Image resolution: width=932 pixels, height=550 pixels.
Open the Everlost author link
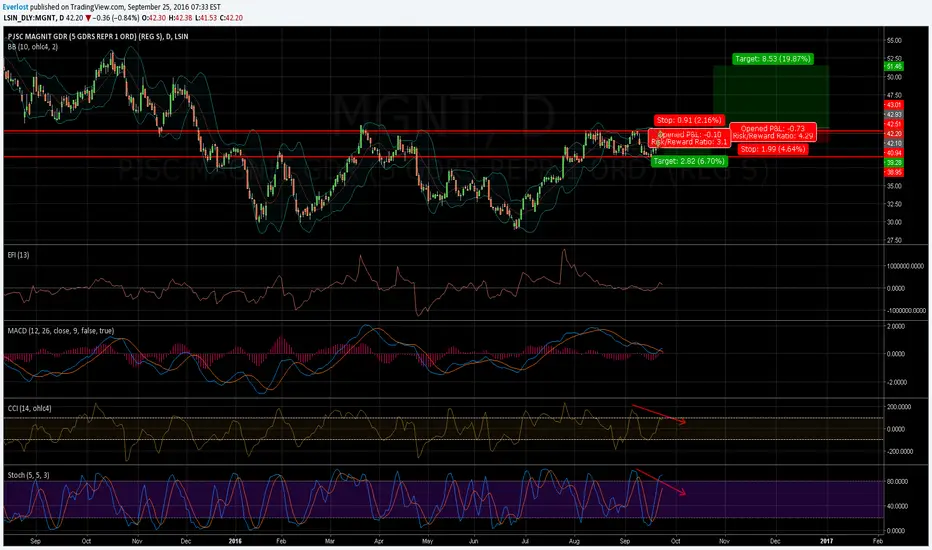click(x=15, y=7)
